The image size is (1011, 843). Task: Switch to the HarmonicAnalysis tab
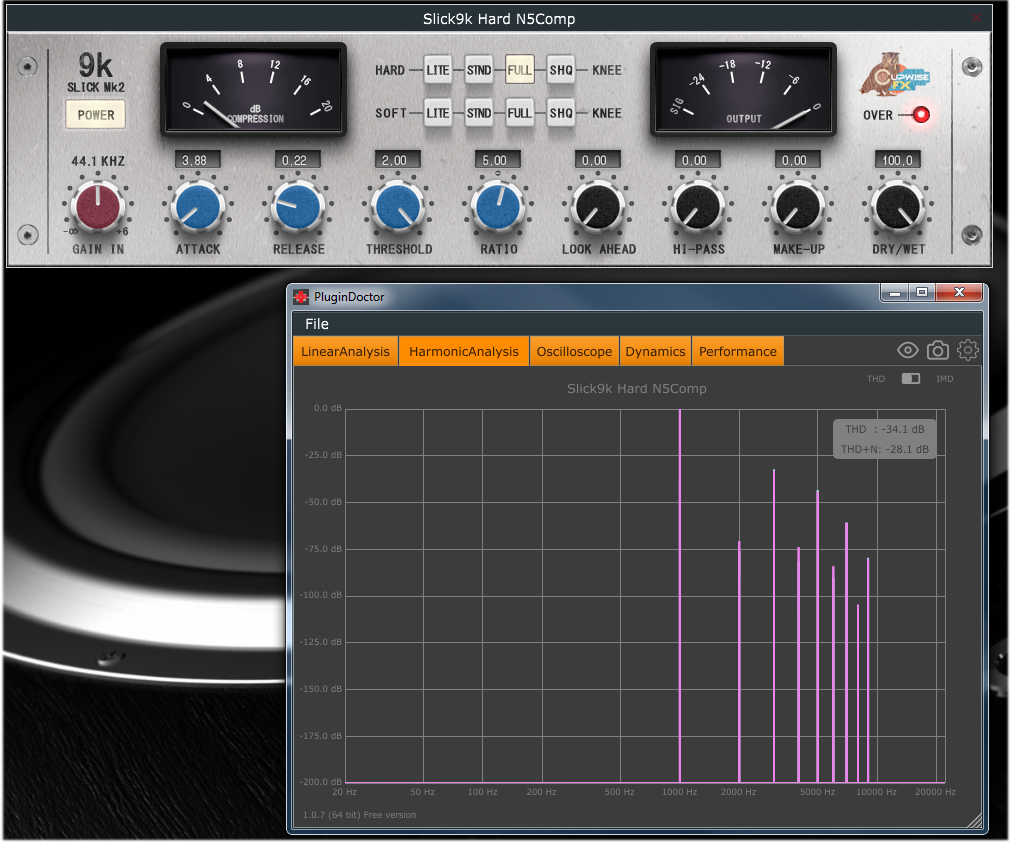click(464, 352)
